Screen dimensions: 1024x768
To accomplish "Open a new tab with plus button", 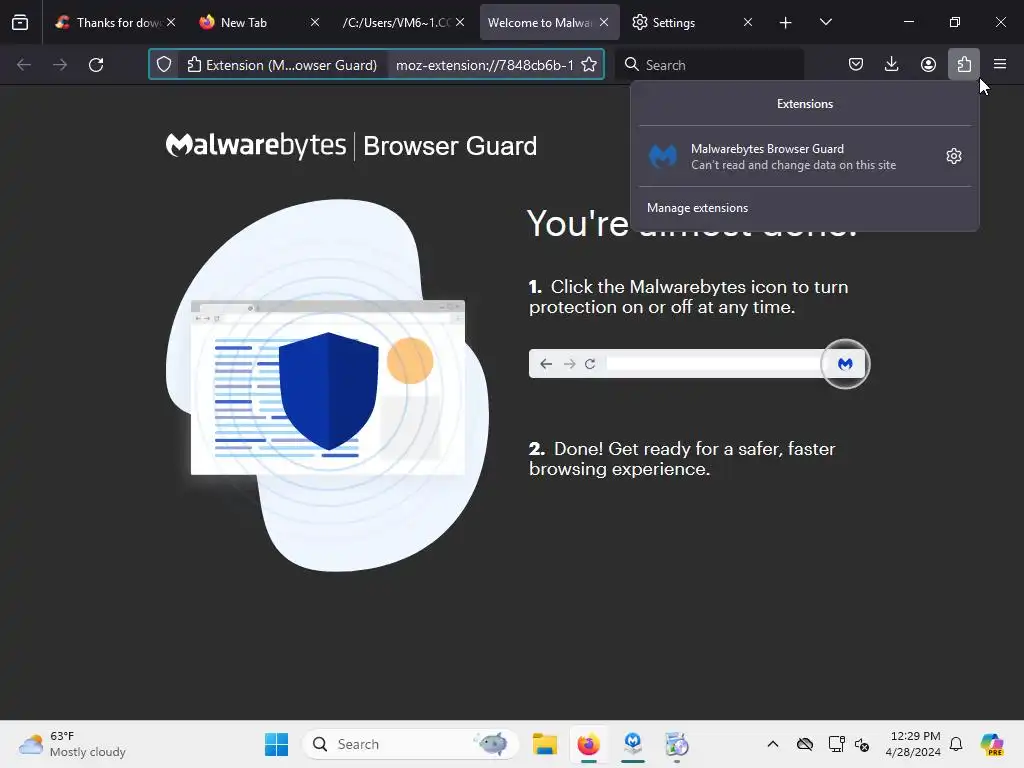I will 786,23.
